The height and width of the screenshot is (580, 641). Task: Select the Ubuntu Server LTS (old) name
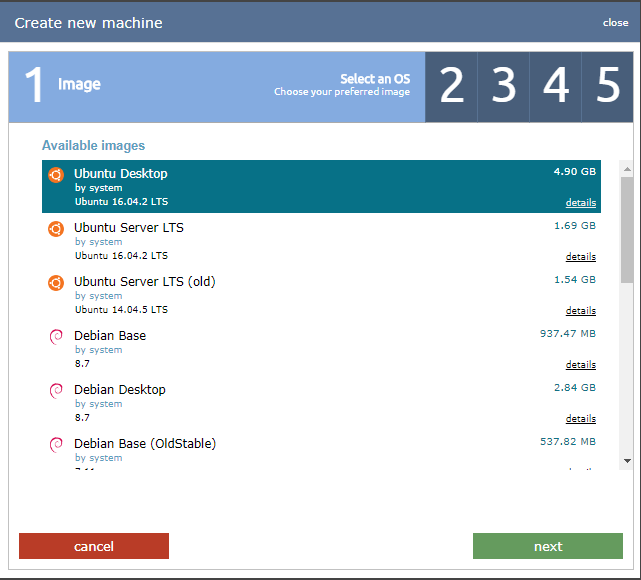point(145,282)
